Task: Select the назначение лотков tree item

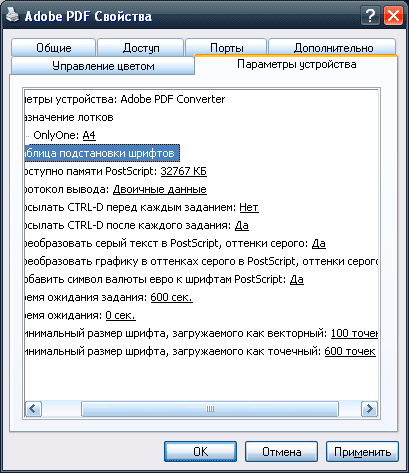Action: coord(69,117)
